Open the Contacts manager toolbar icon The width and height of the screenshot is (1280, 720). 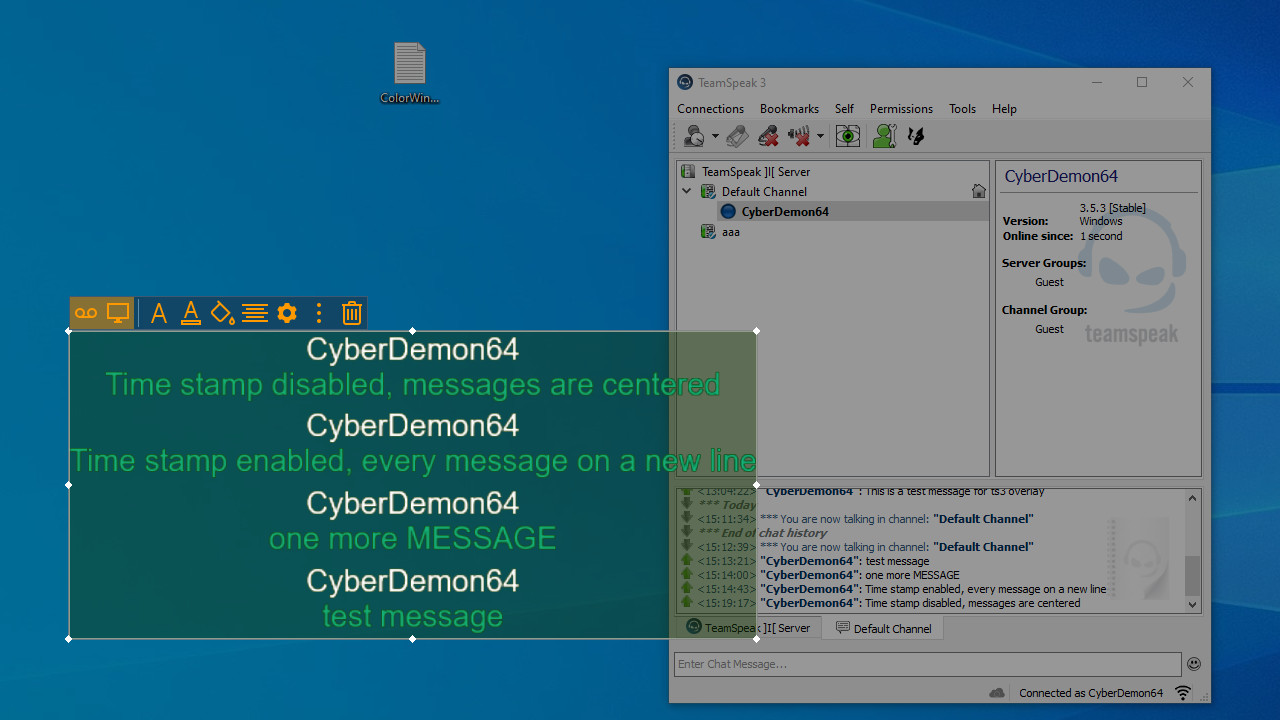pyautogui.click(x=884, y=136)
